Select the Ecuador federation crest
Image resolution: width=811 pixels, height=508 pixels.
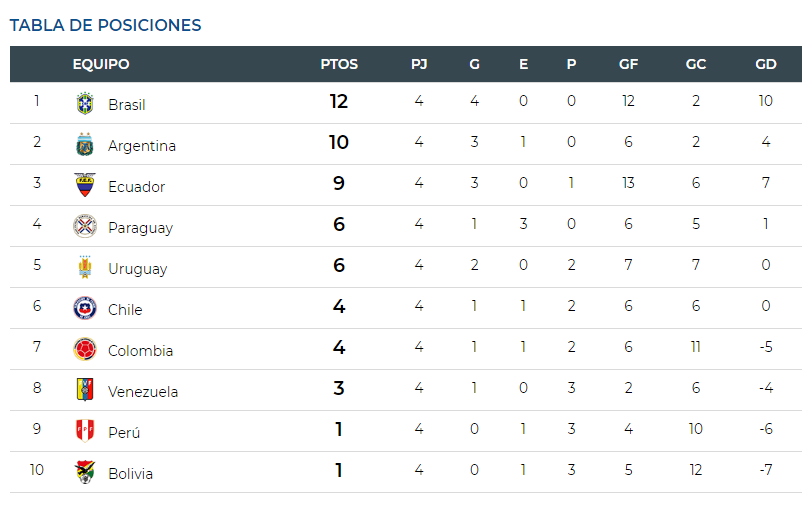click(85, 185)
